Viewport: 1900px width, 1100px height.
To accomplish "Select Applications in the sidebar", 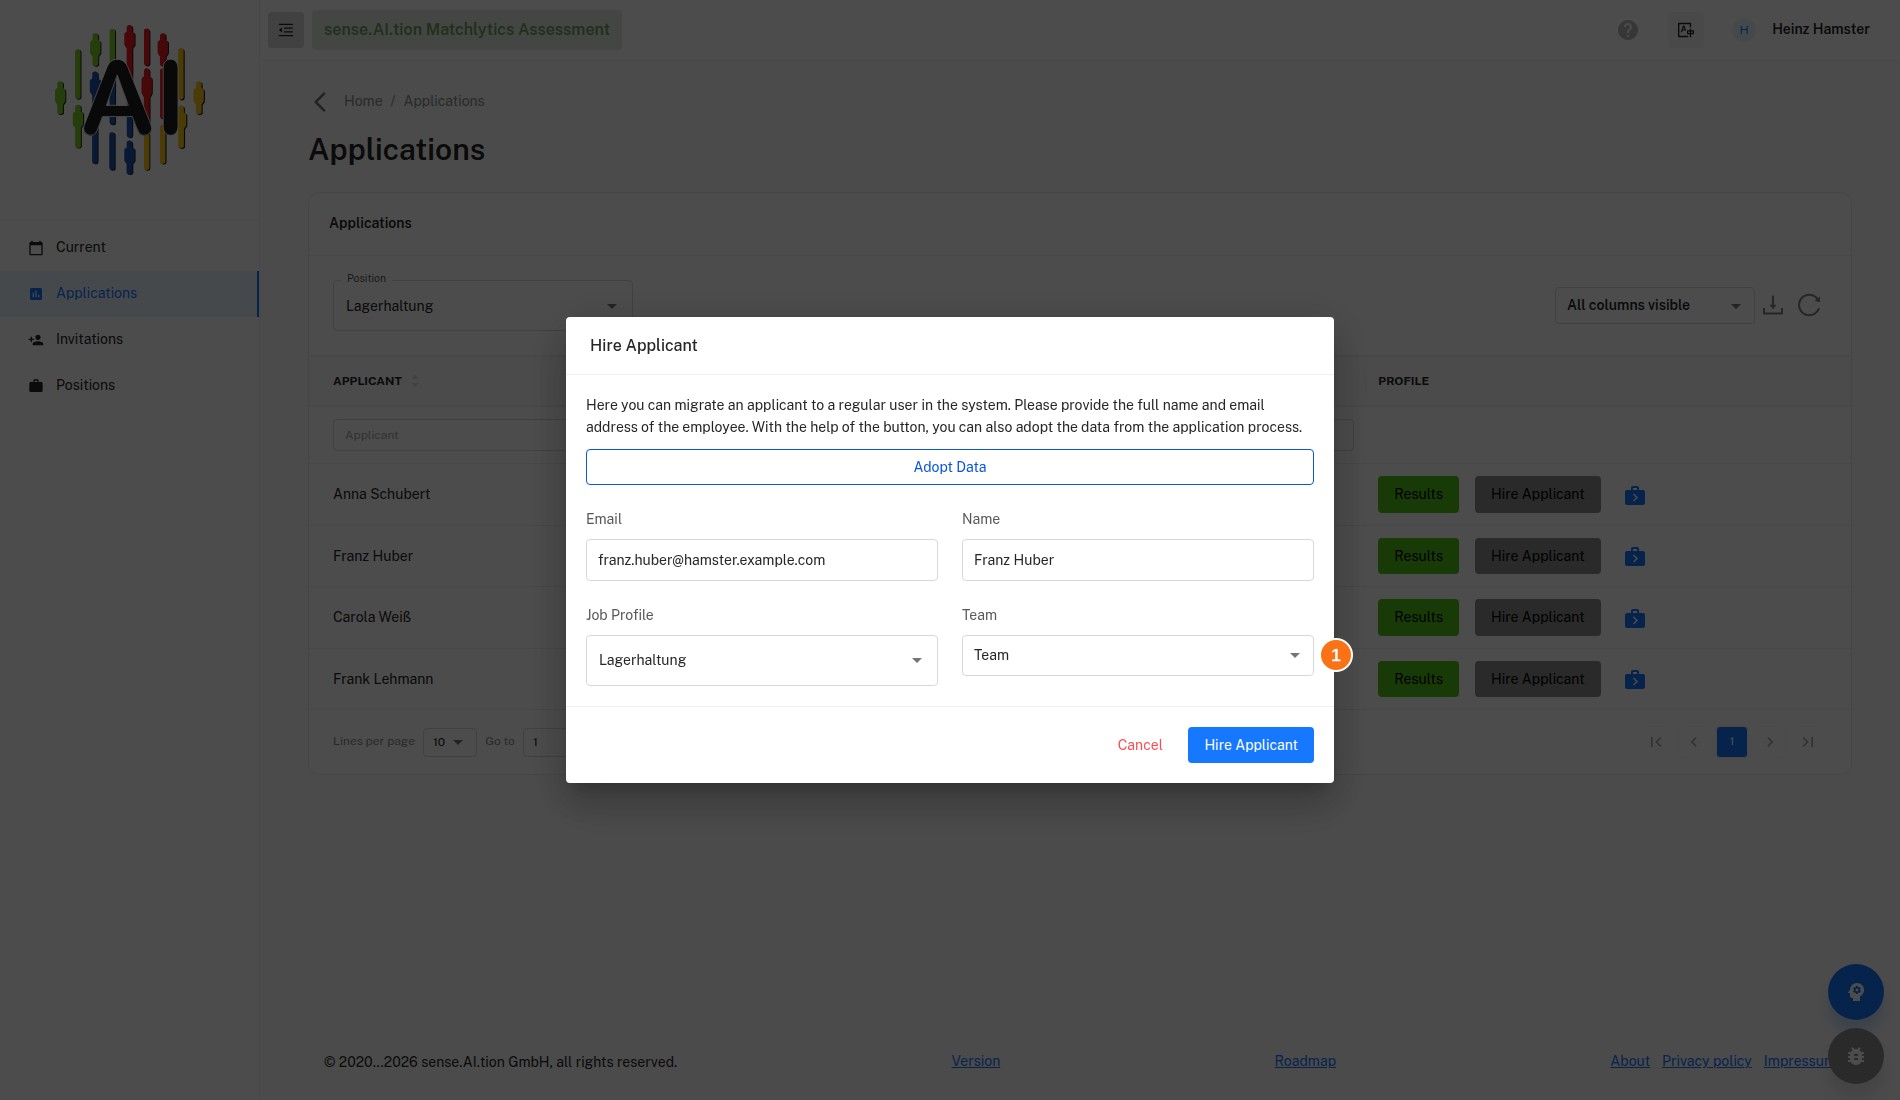I will [x=130, y=293].
